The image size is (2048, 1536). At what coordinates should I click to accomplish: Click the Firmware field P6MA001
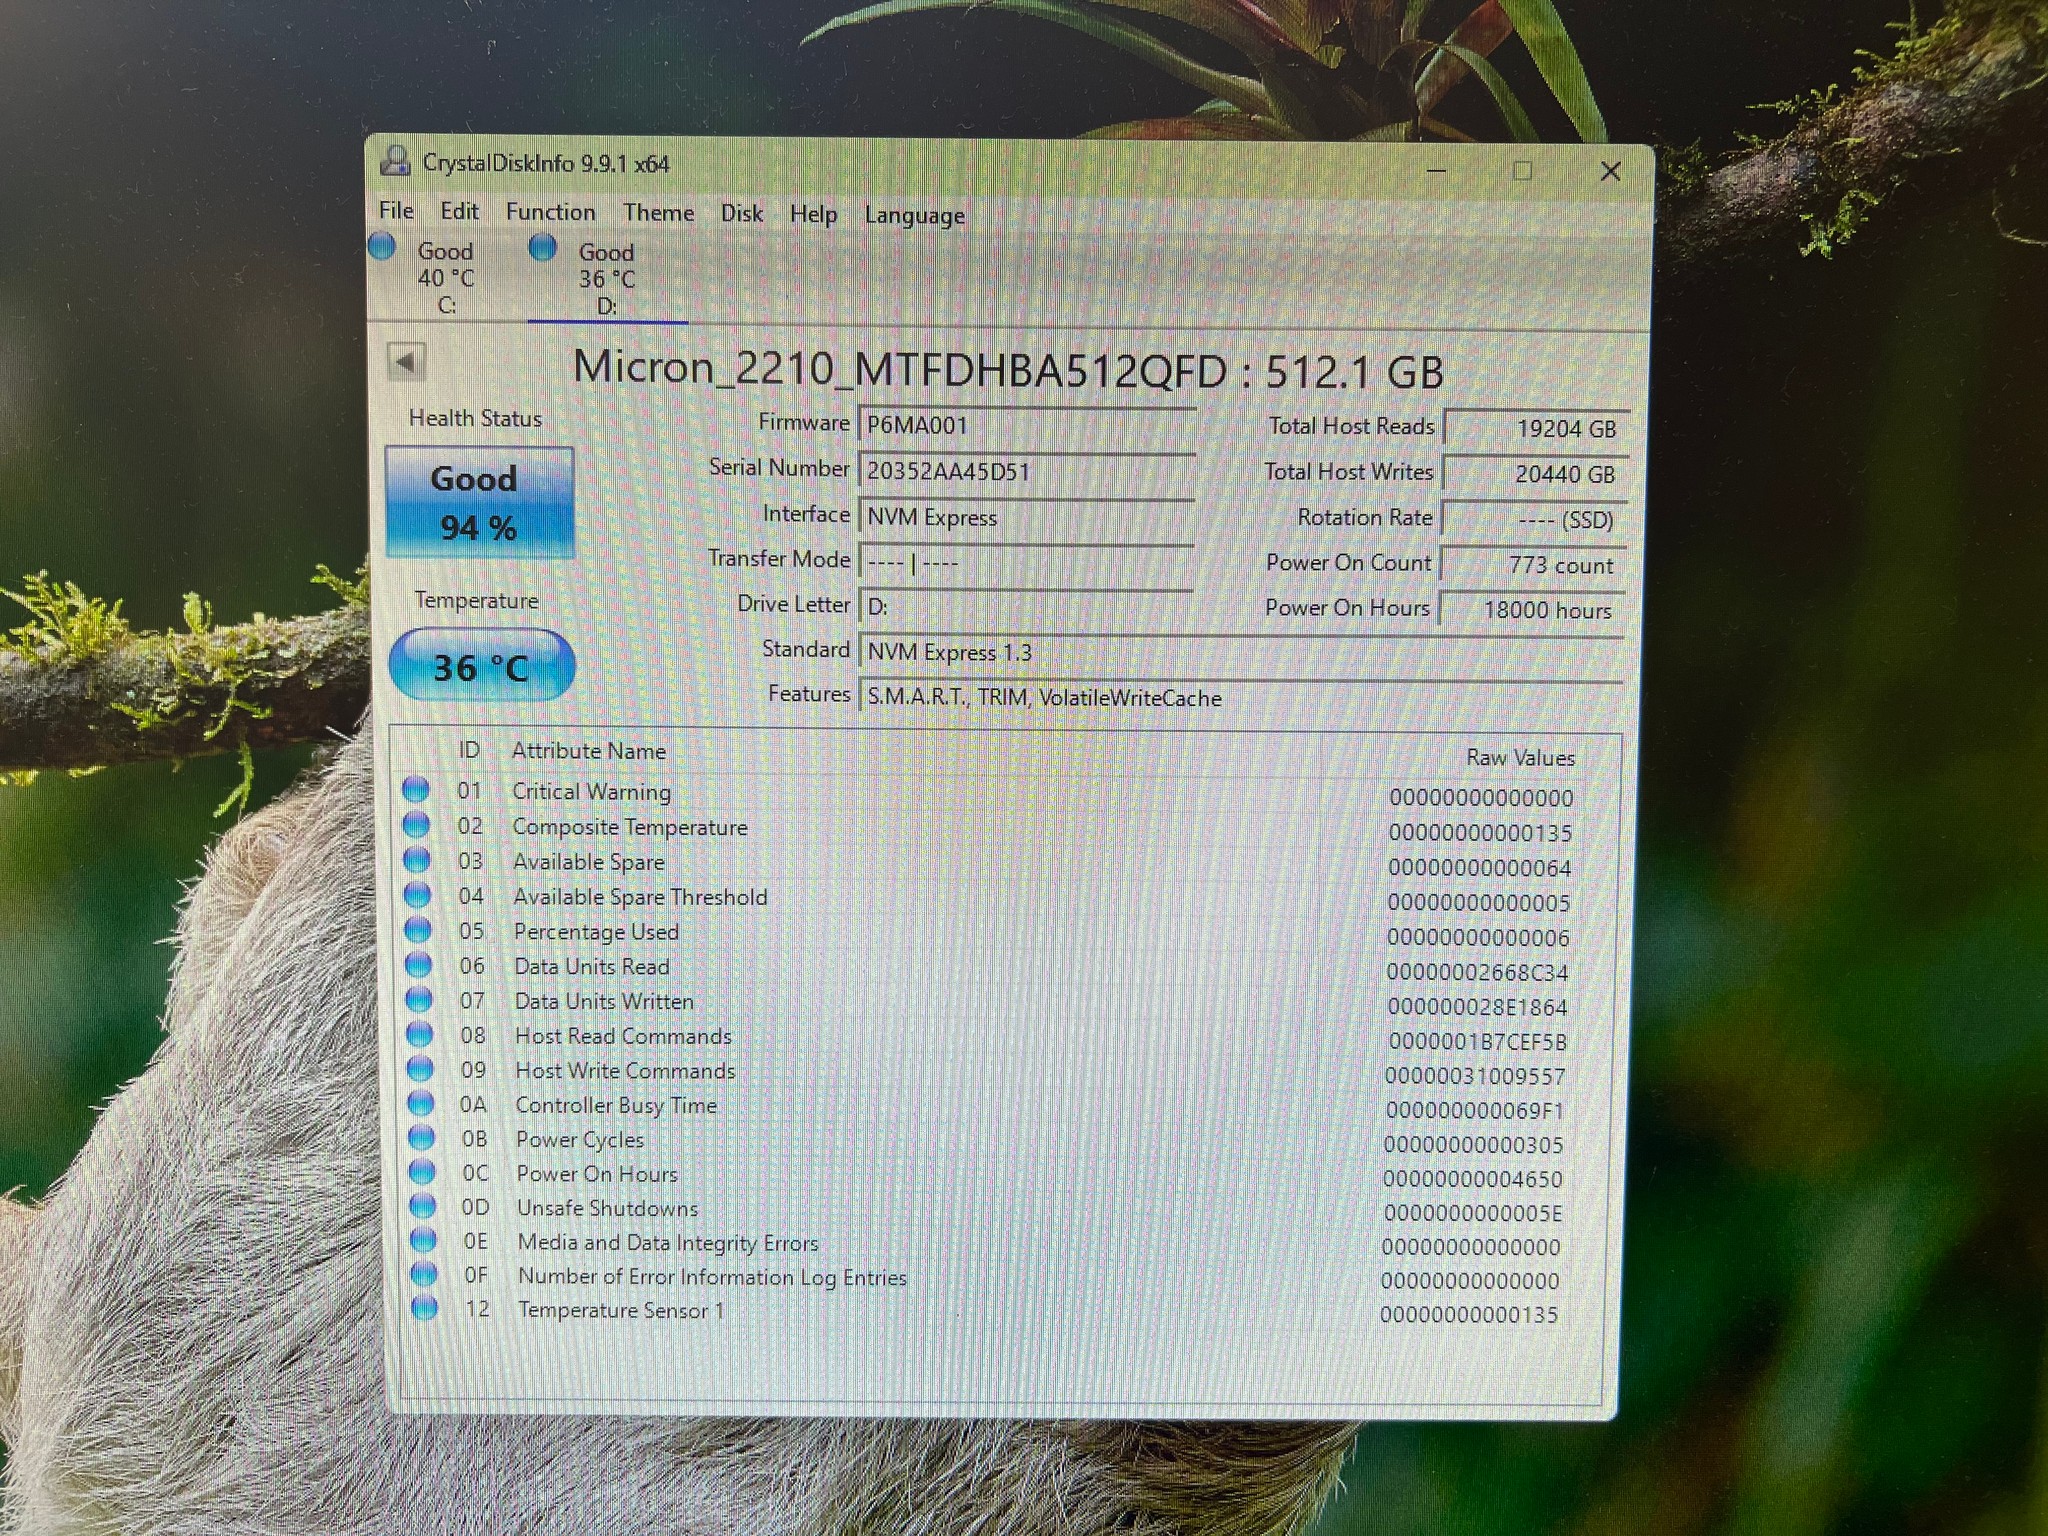pos(1026,425)
